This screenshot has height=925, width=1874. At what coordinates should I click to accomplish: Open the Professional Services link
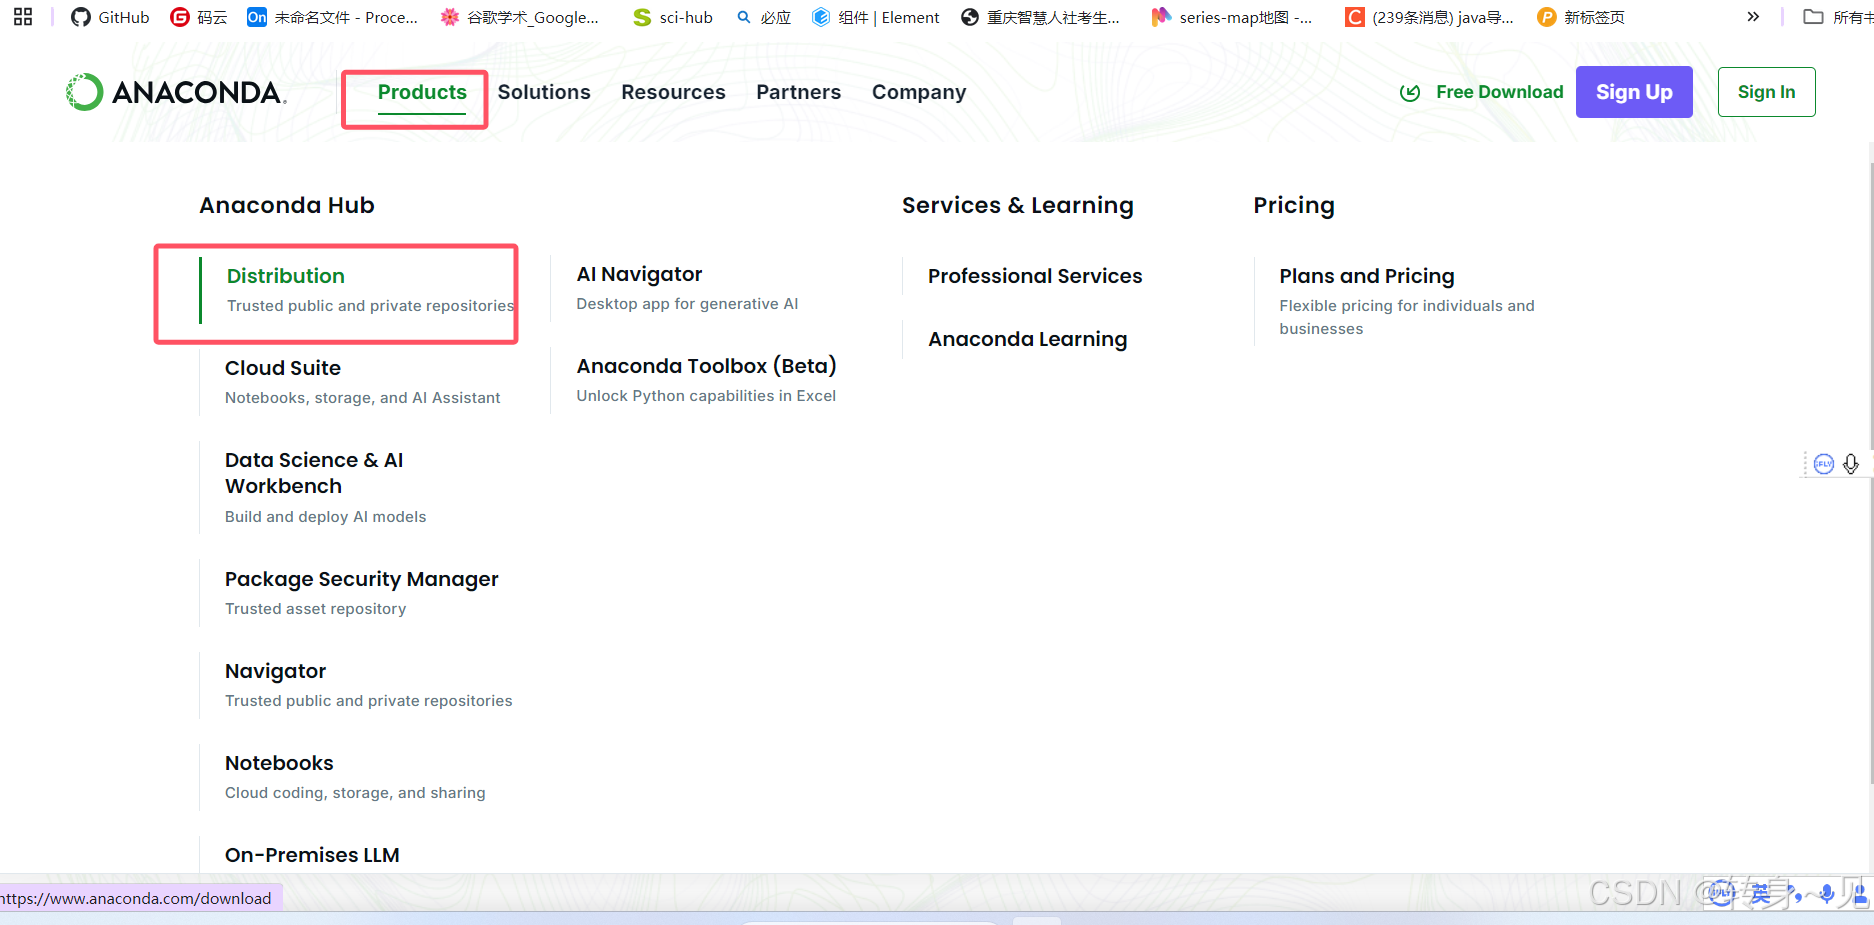pos(1035,276)
